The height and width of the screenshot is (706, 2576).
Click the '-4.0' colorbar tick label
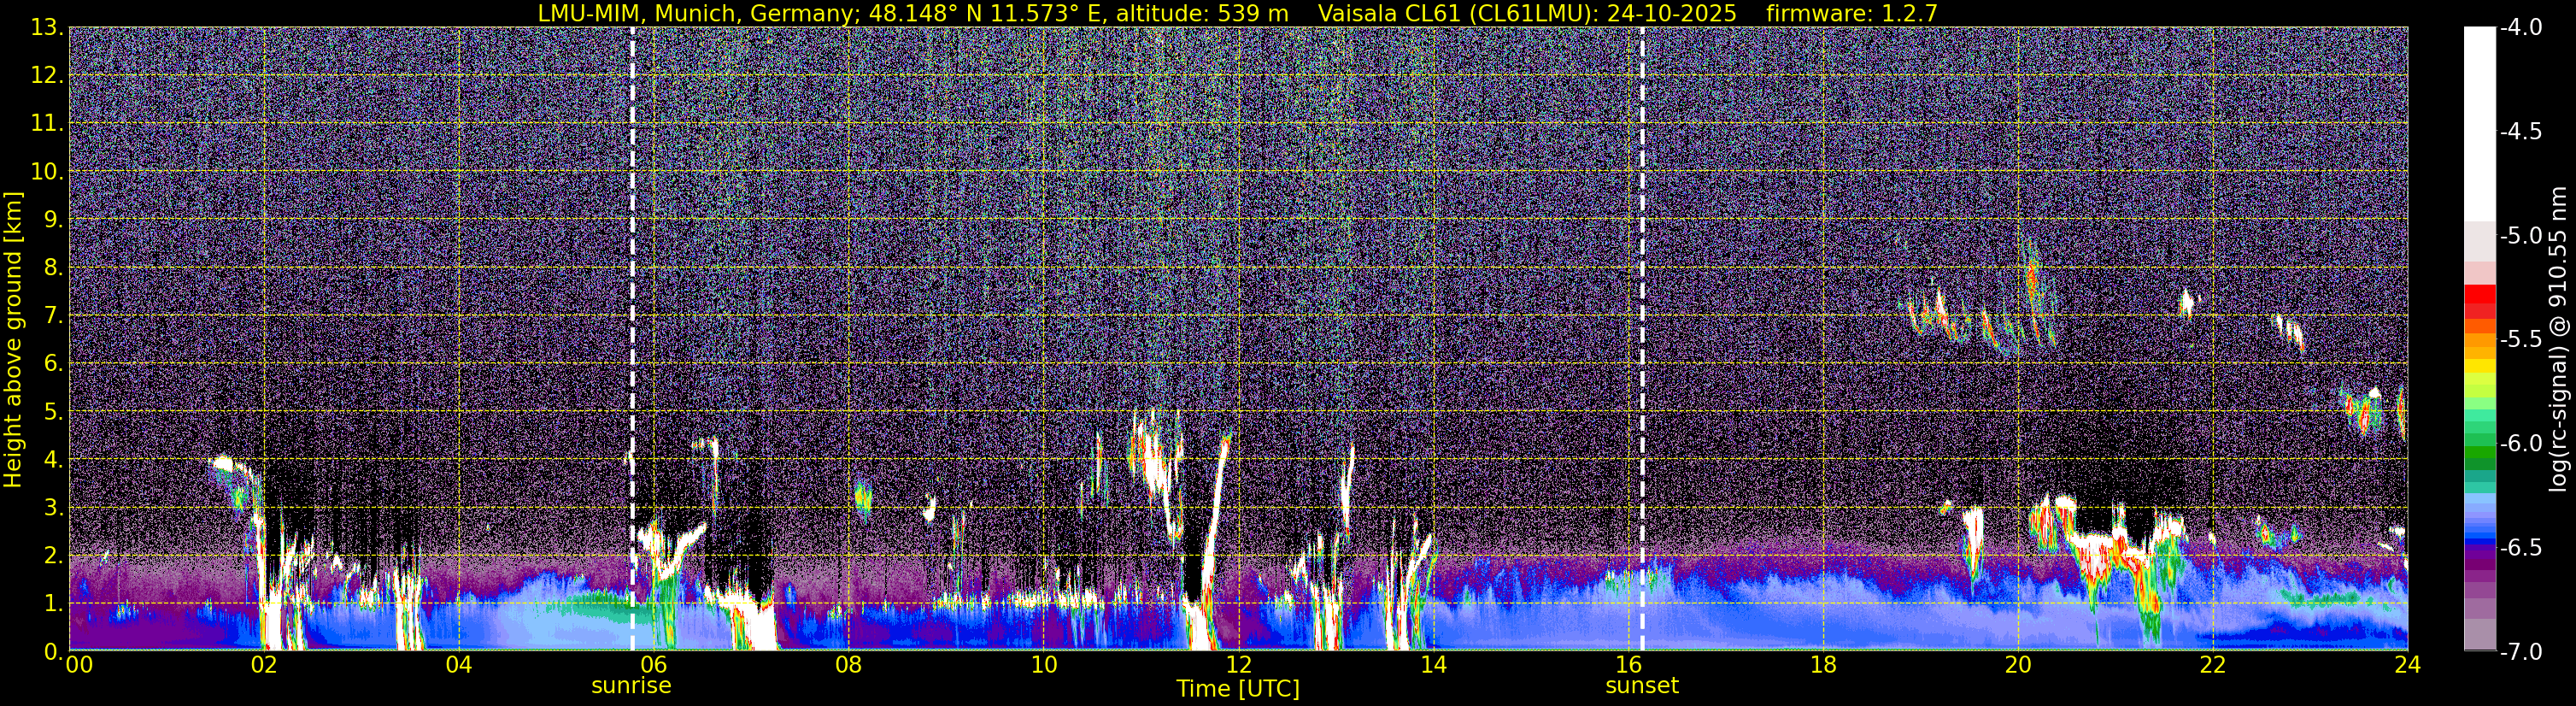pyautogui.click(x=2521, y=28)
